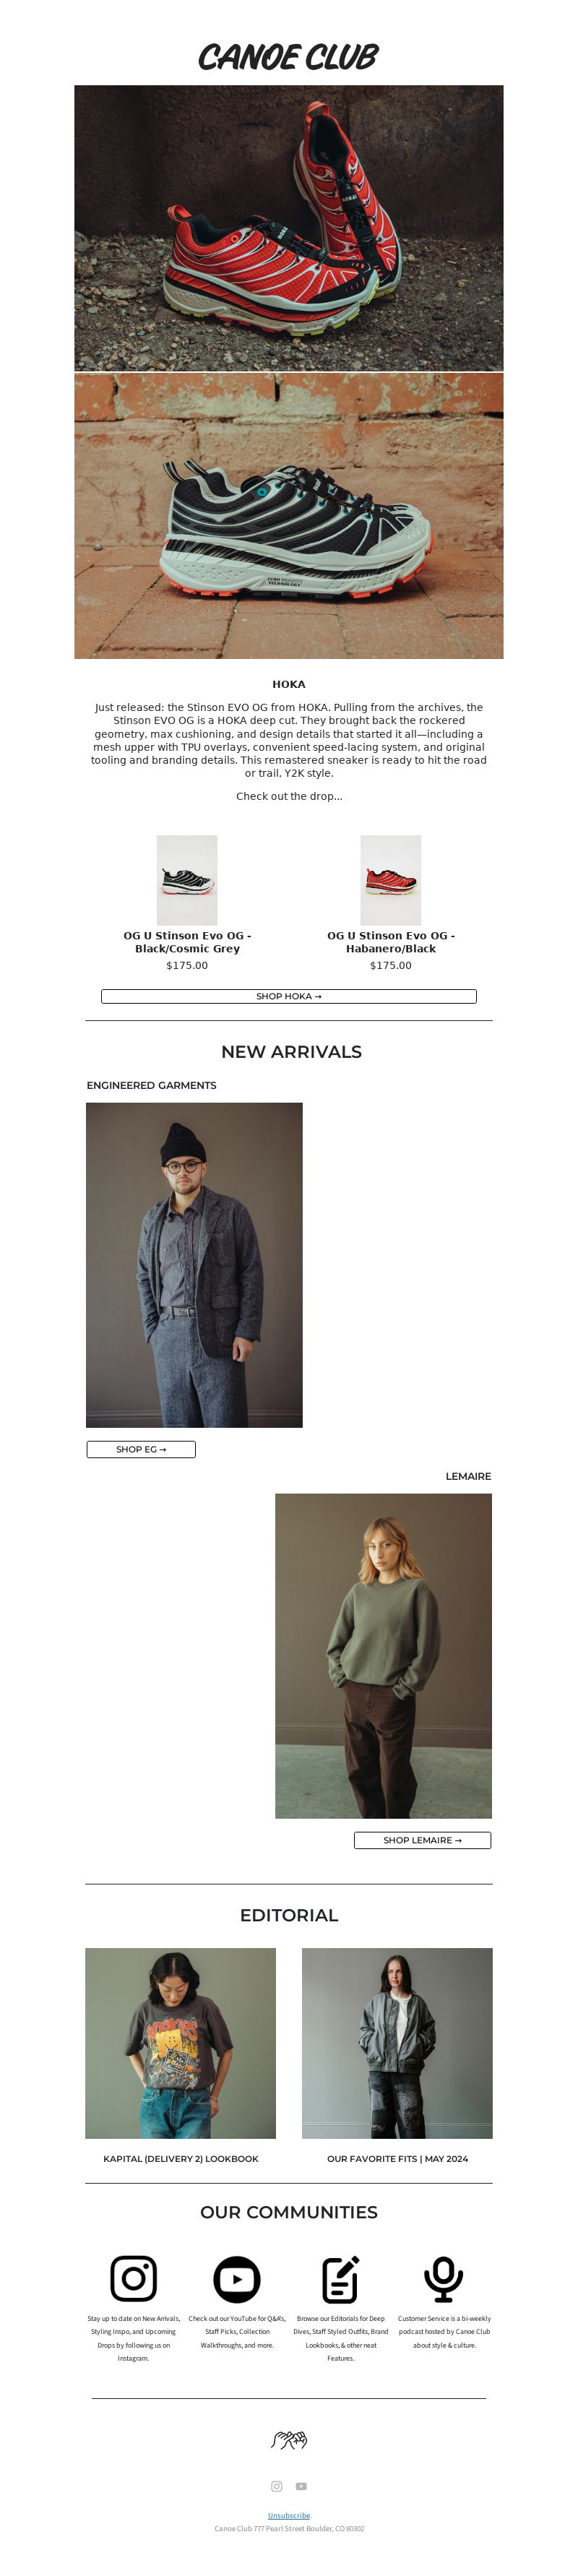Select the Black/Cosmic Grey Stinson thumbnail
The image size is (578, 2576).
coord(187,880)
